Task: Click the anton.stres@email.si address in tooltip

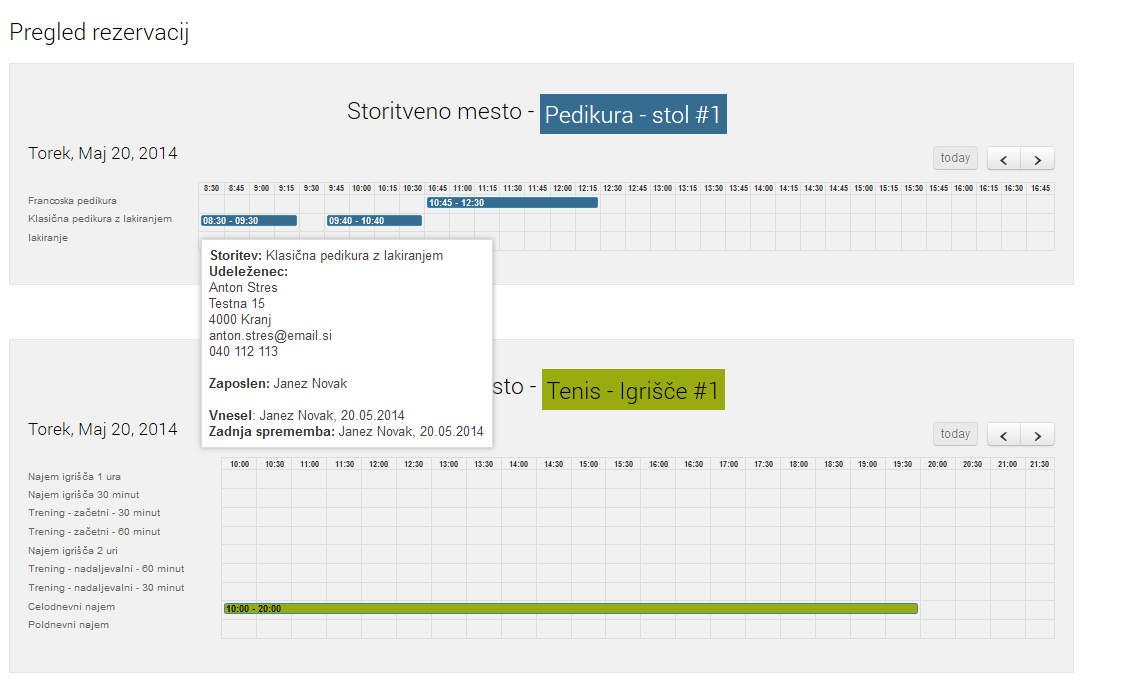Action: [270, 336]
